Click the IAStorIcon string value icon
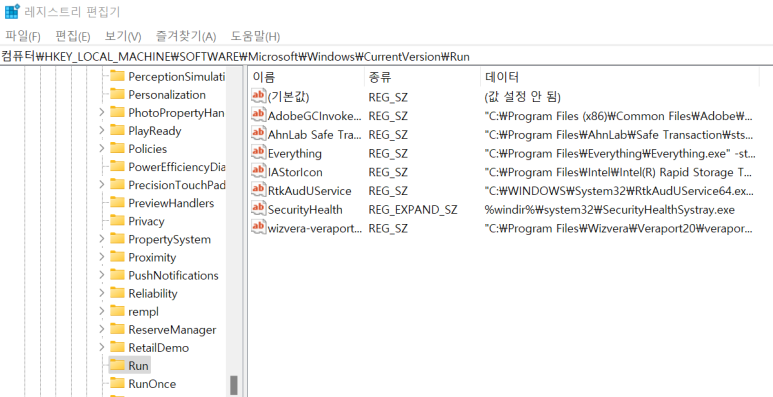Image resolution: width=773 pixels, height=397 pixels. pyautogui.click(x=259, y=172)
